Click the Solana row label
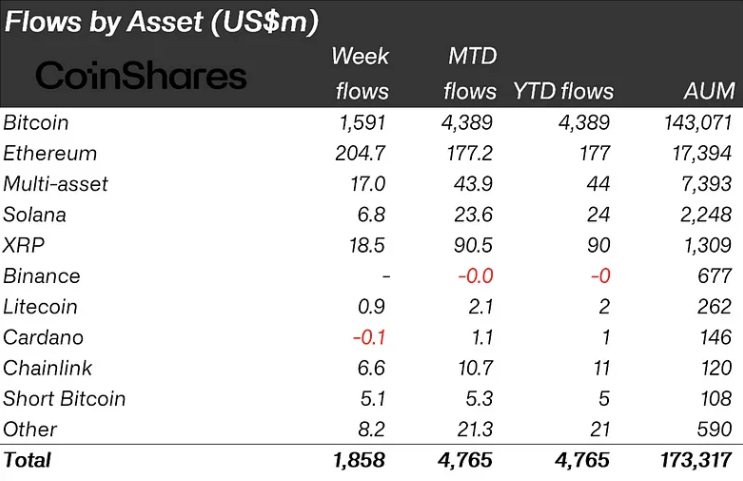The width and height of the screenshot is (743, 481). [34, 215]
